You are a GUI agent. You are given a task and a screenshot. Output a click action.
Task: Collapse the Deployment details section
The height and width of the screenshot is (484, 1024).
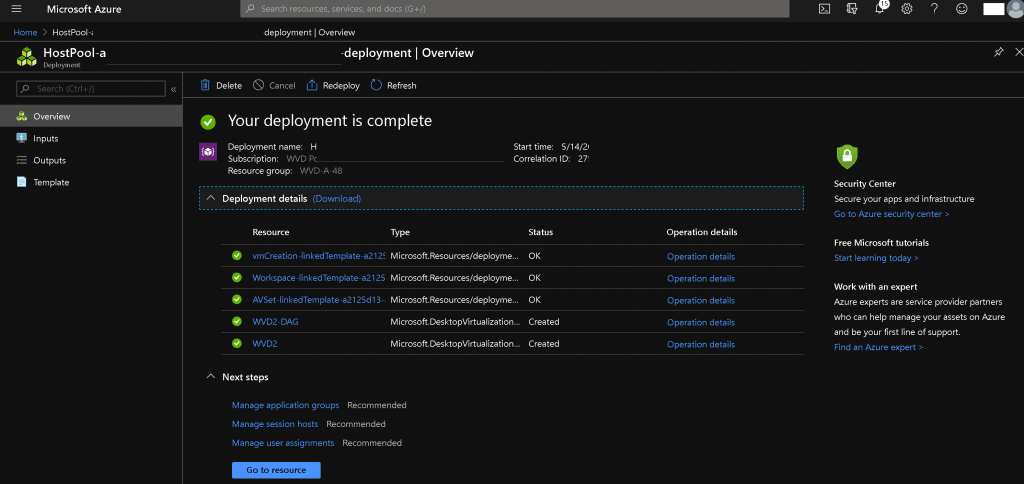click(x=210, y=198)
